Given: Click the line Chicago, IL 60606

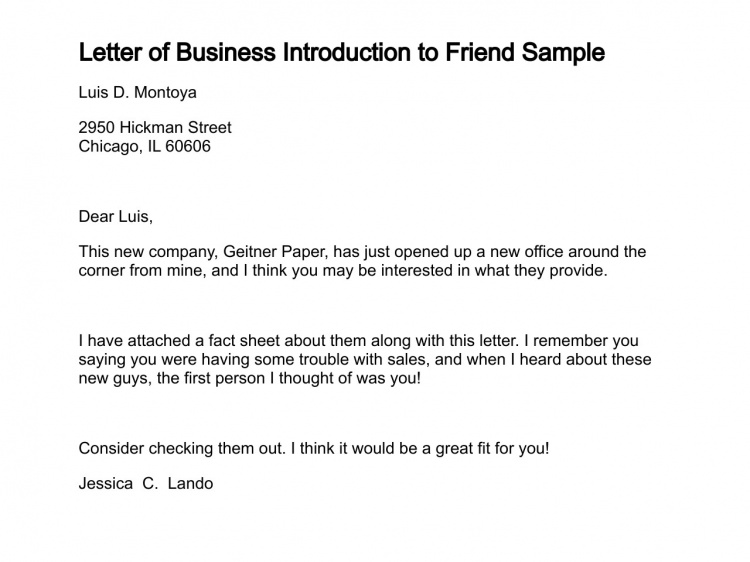Looking at the screenshot, I should [x=144, y=146].
